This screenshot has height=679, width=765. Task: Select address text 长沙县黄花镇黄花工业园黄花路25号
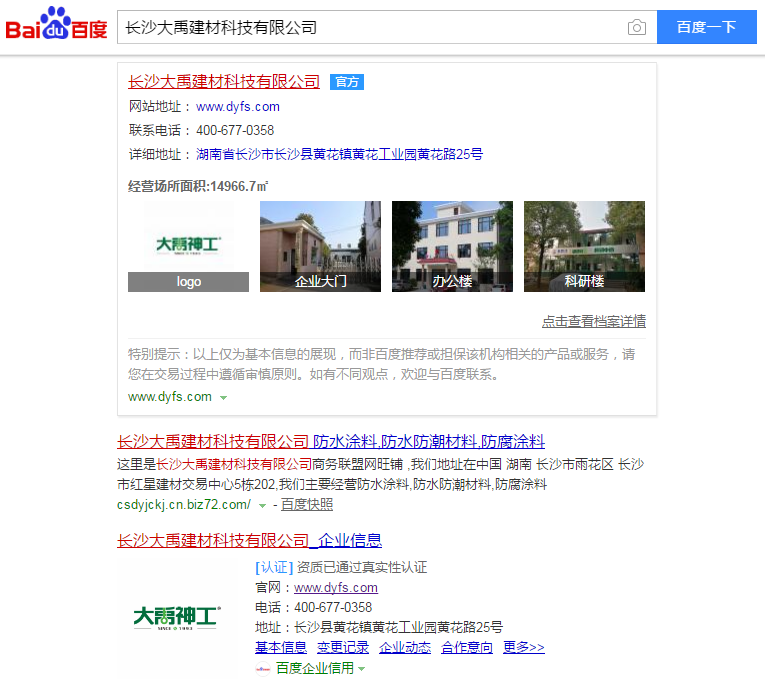point(398,627)
